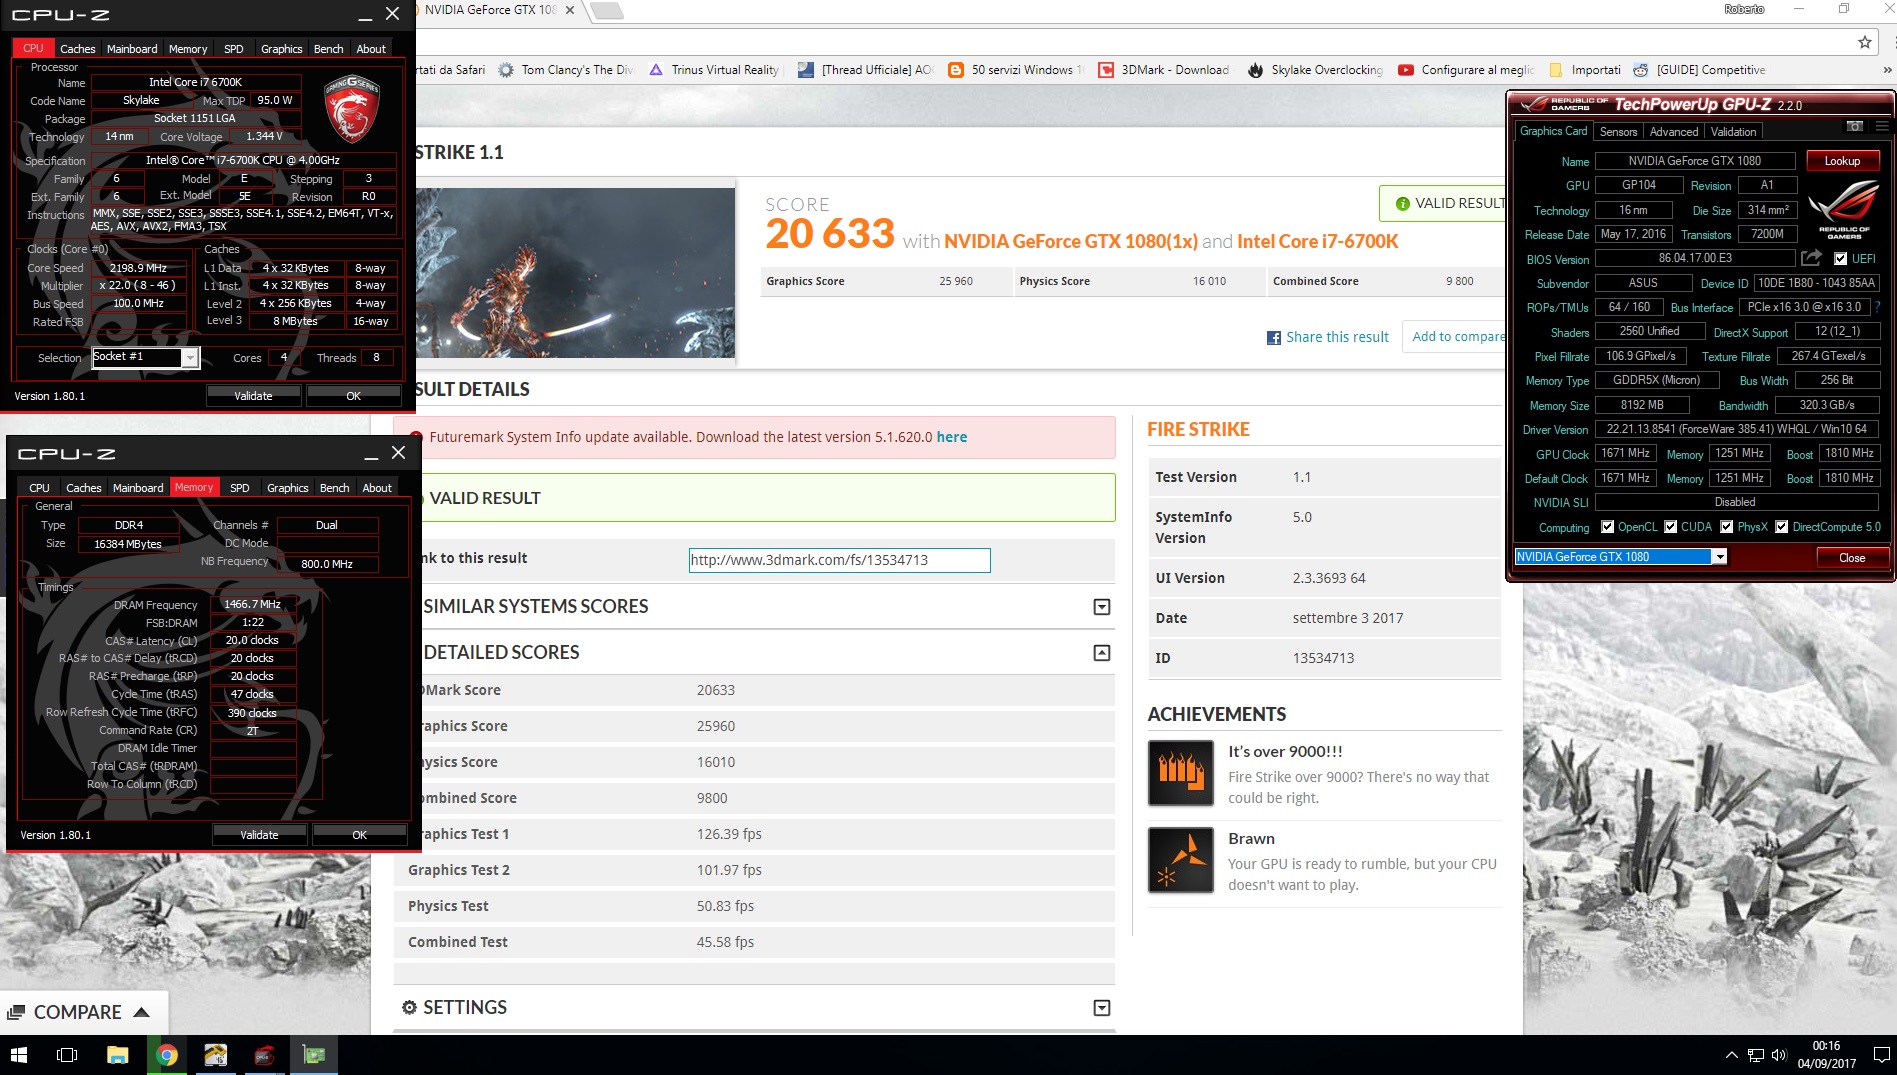Bookmark this page with the star icon
Image resolution: width=1897 pixels, height=1075 pixels.
tap(1865, 42)
